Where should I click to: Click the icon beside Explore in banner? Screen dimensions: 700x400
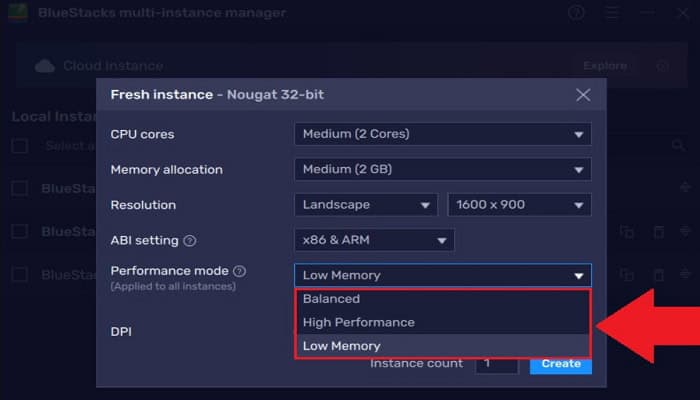(662, 66)
